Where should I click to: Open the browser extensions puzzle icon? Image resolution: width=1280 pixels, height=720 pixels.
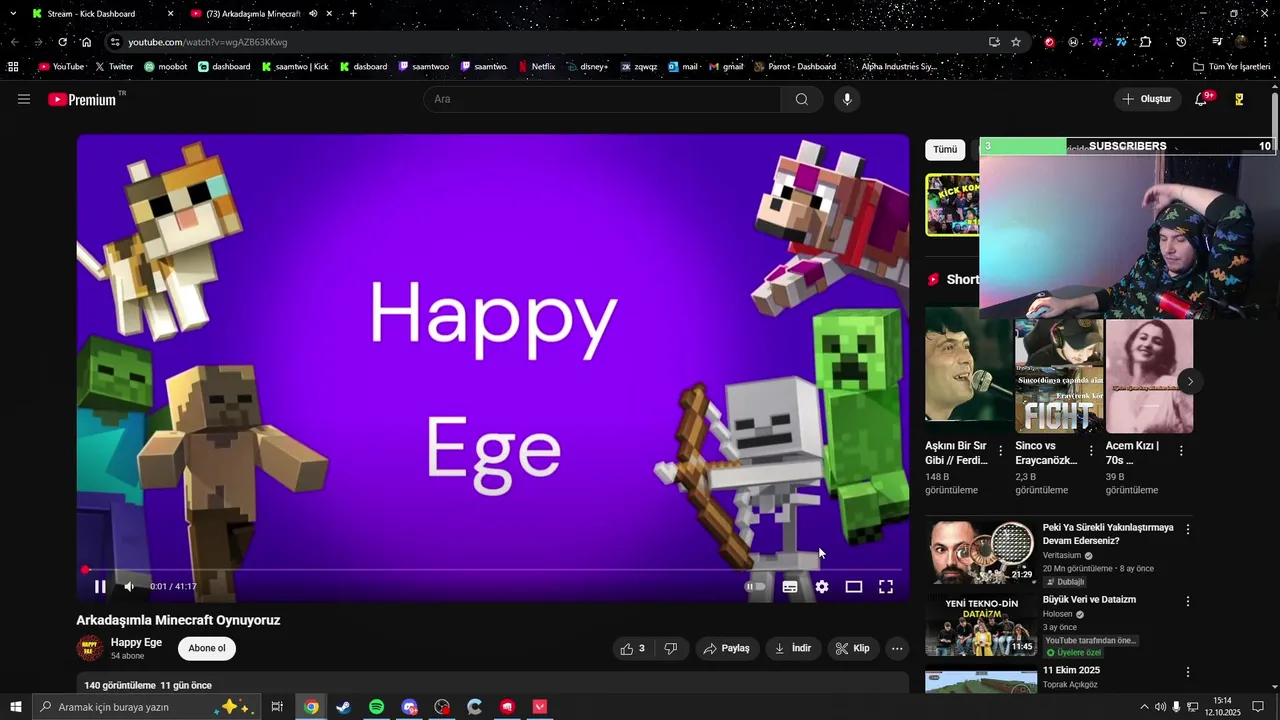1145,42
